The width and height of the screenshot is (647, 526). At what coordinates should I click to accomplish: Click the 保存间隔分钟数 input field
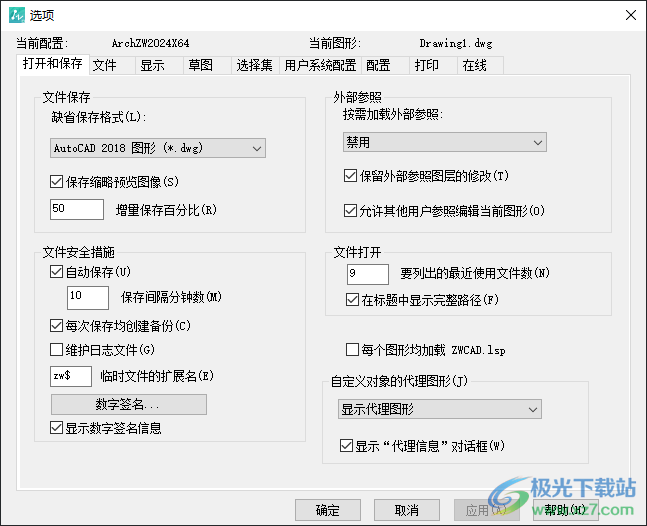tap(88, 297)
